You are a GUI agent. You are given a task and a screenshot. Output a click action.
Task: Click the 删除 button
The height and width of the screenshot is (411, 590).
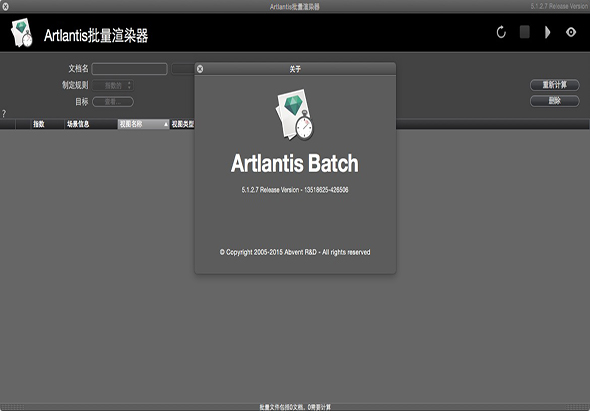pyautogui.click(x=555, y=101)
